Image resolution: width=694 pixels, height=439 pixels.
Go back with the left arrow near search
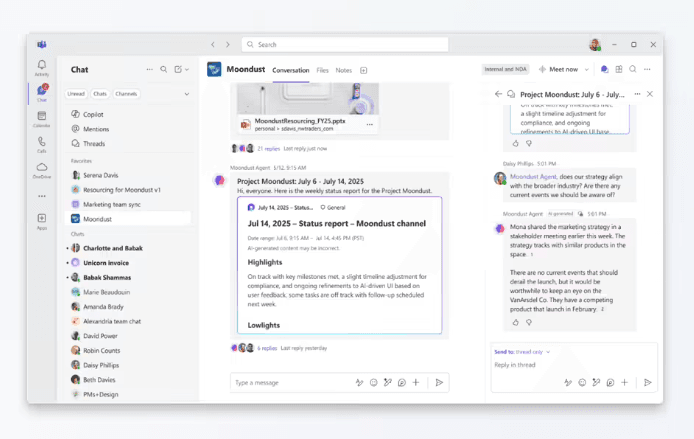213,45
